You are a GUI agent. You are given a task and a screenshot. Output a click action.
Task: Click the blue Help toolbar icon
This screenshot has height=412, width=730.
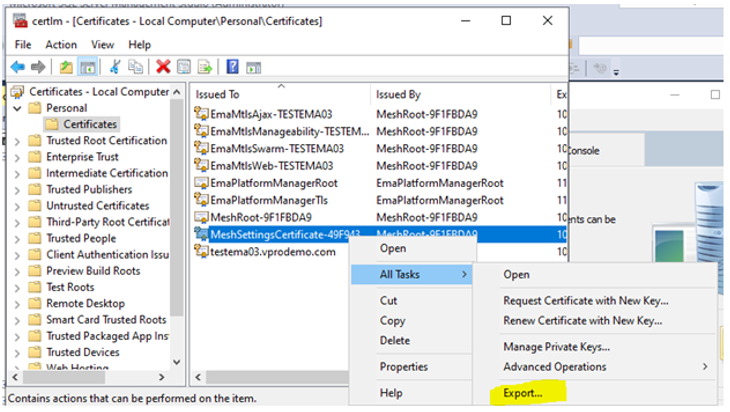pos(232,67)
